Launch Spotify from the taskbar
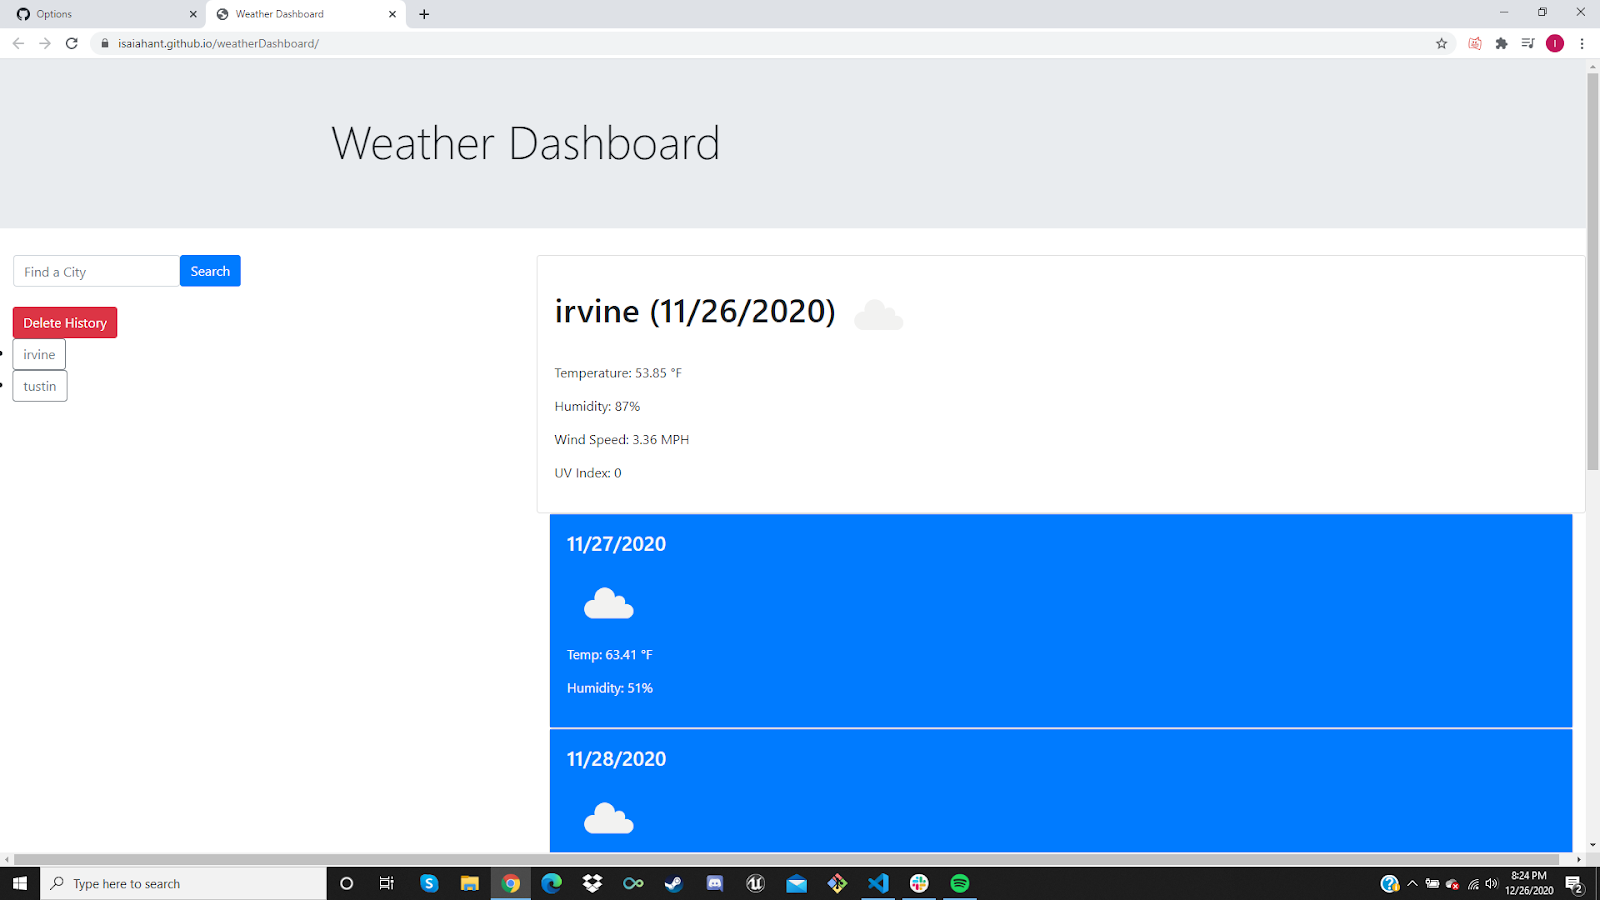This screenshot has height=900, width=1600. pos(959,883)
